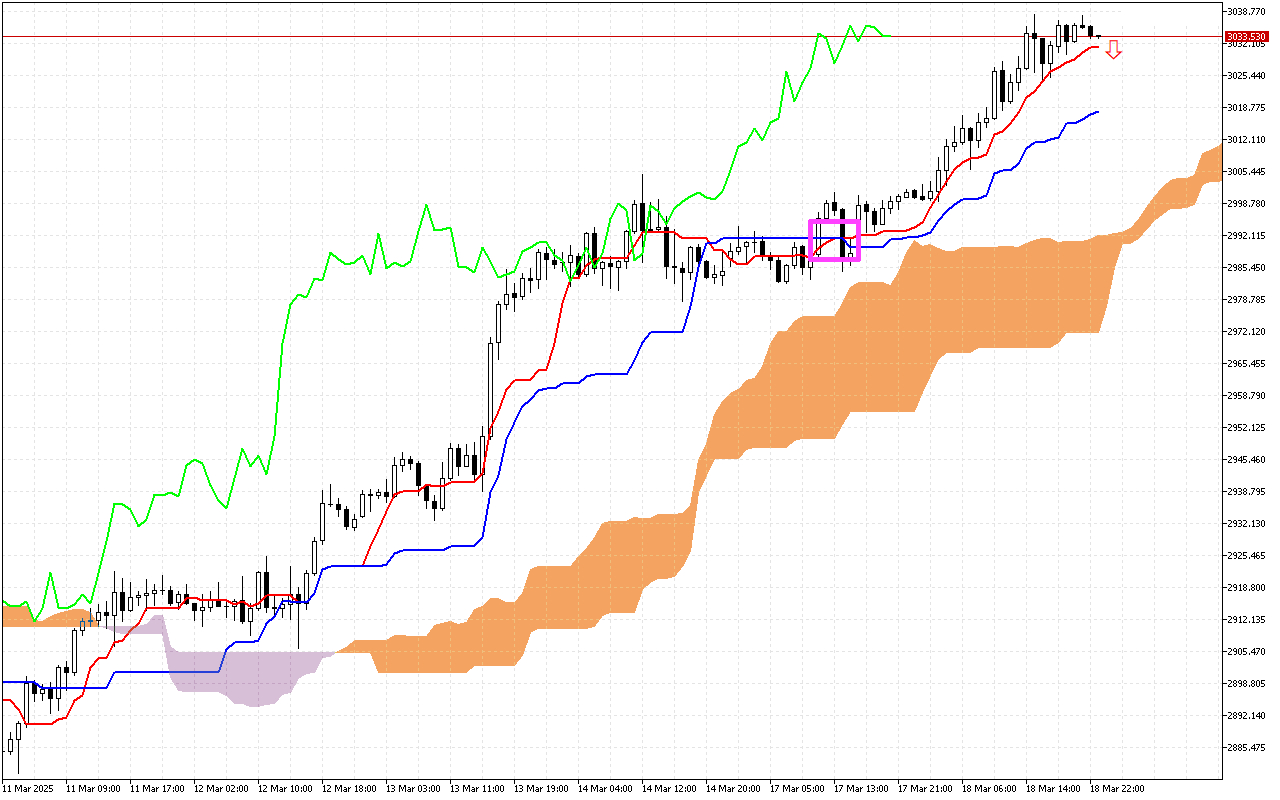Select the 2932.130 price axis label

[1246, 524]
